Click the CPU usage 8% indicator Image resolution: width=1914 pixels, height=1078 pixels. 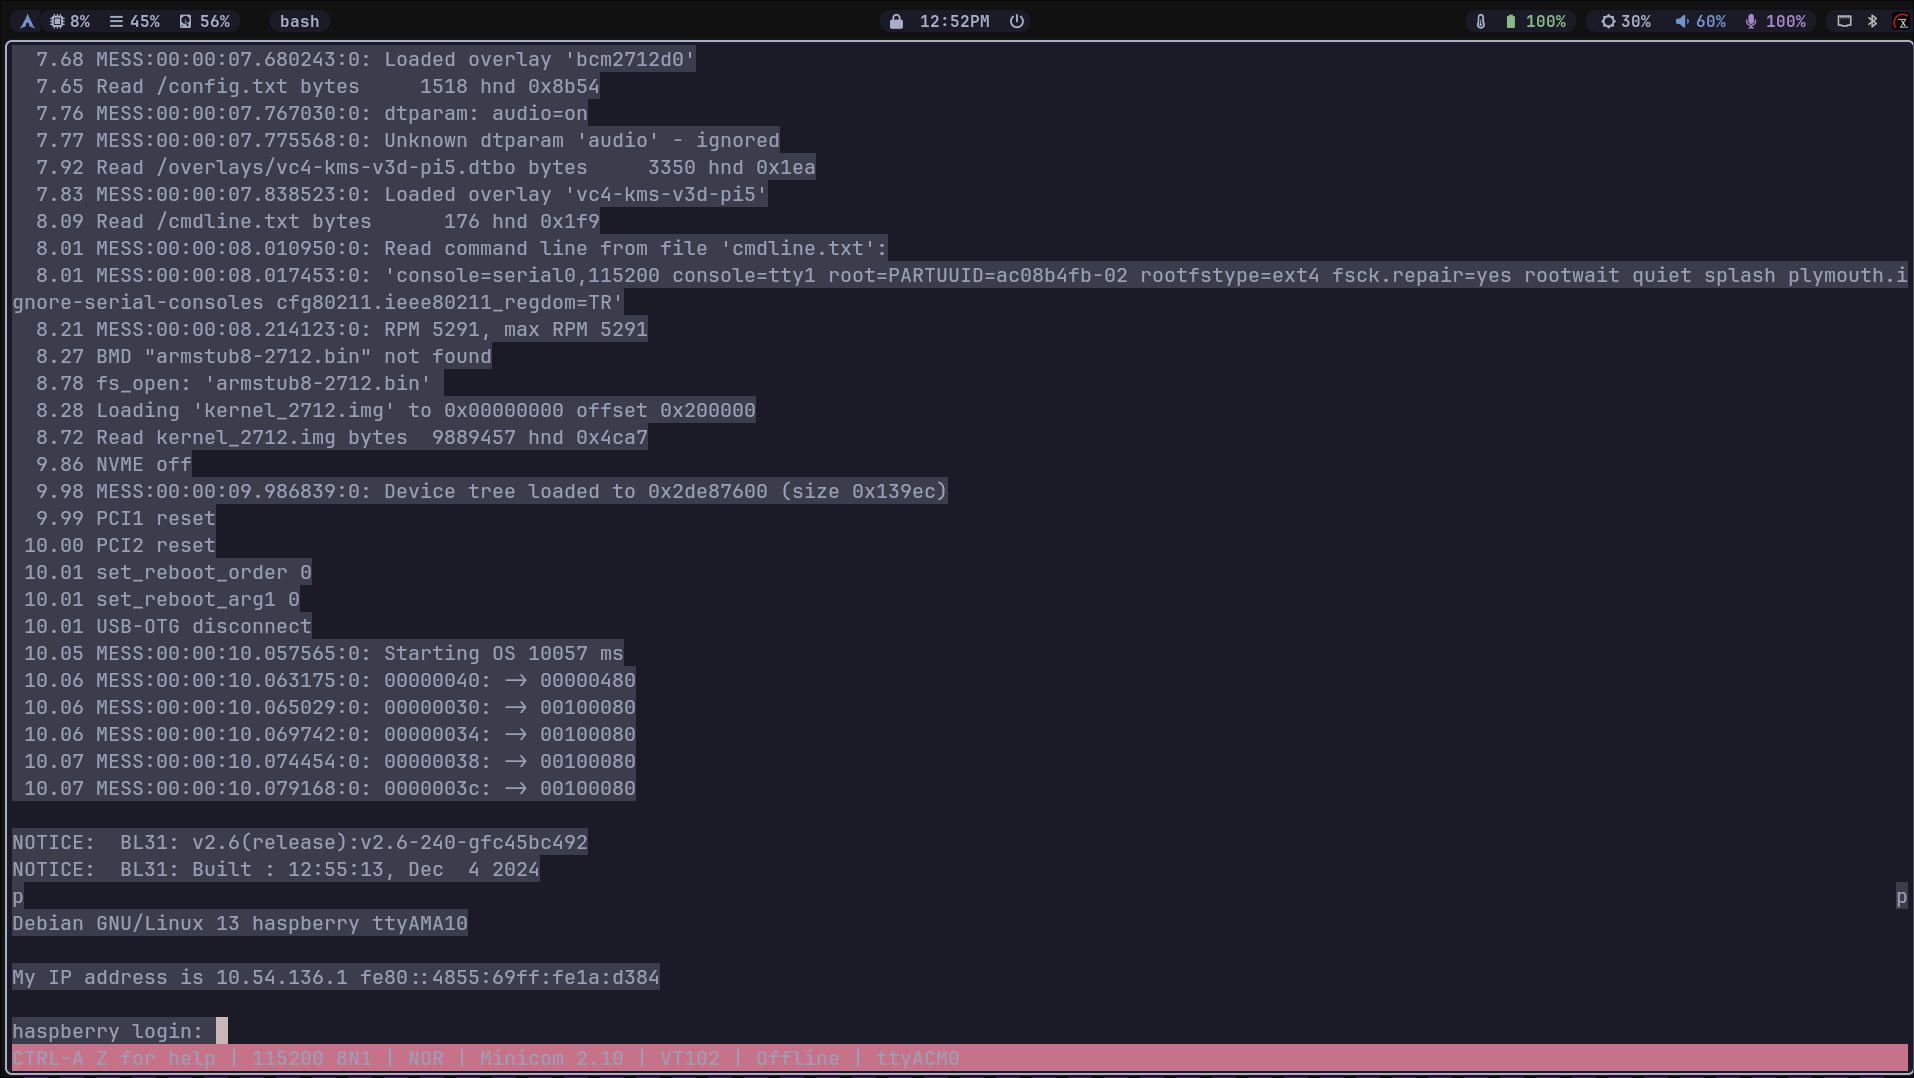click(x=70, y=21)
